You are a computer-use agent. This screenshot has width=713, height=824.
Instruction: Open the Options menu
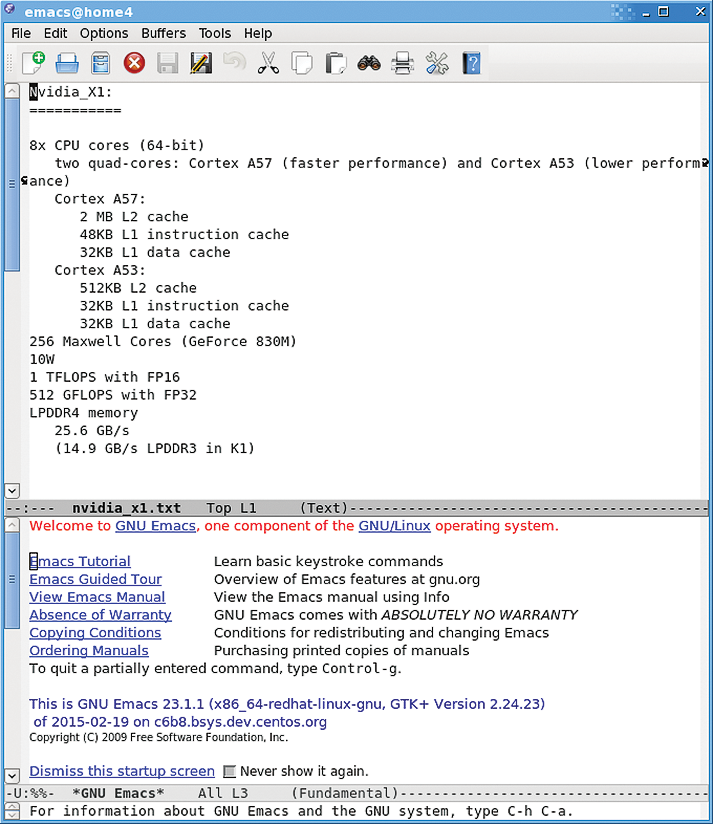(x=104, y=34)
